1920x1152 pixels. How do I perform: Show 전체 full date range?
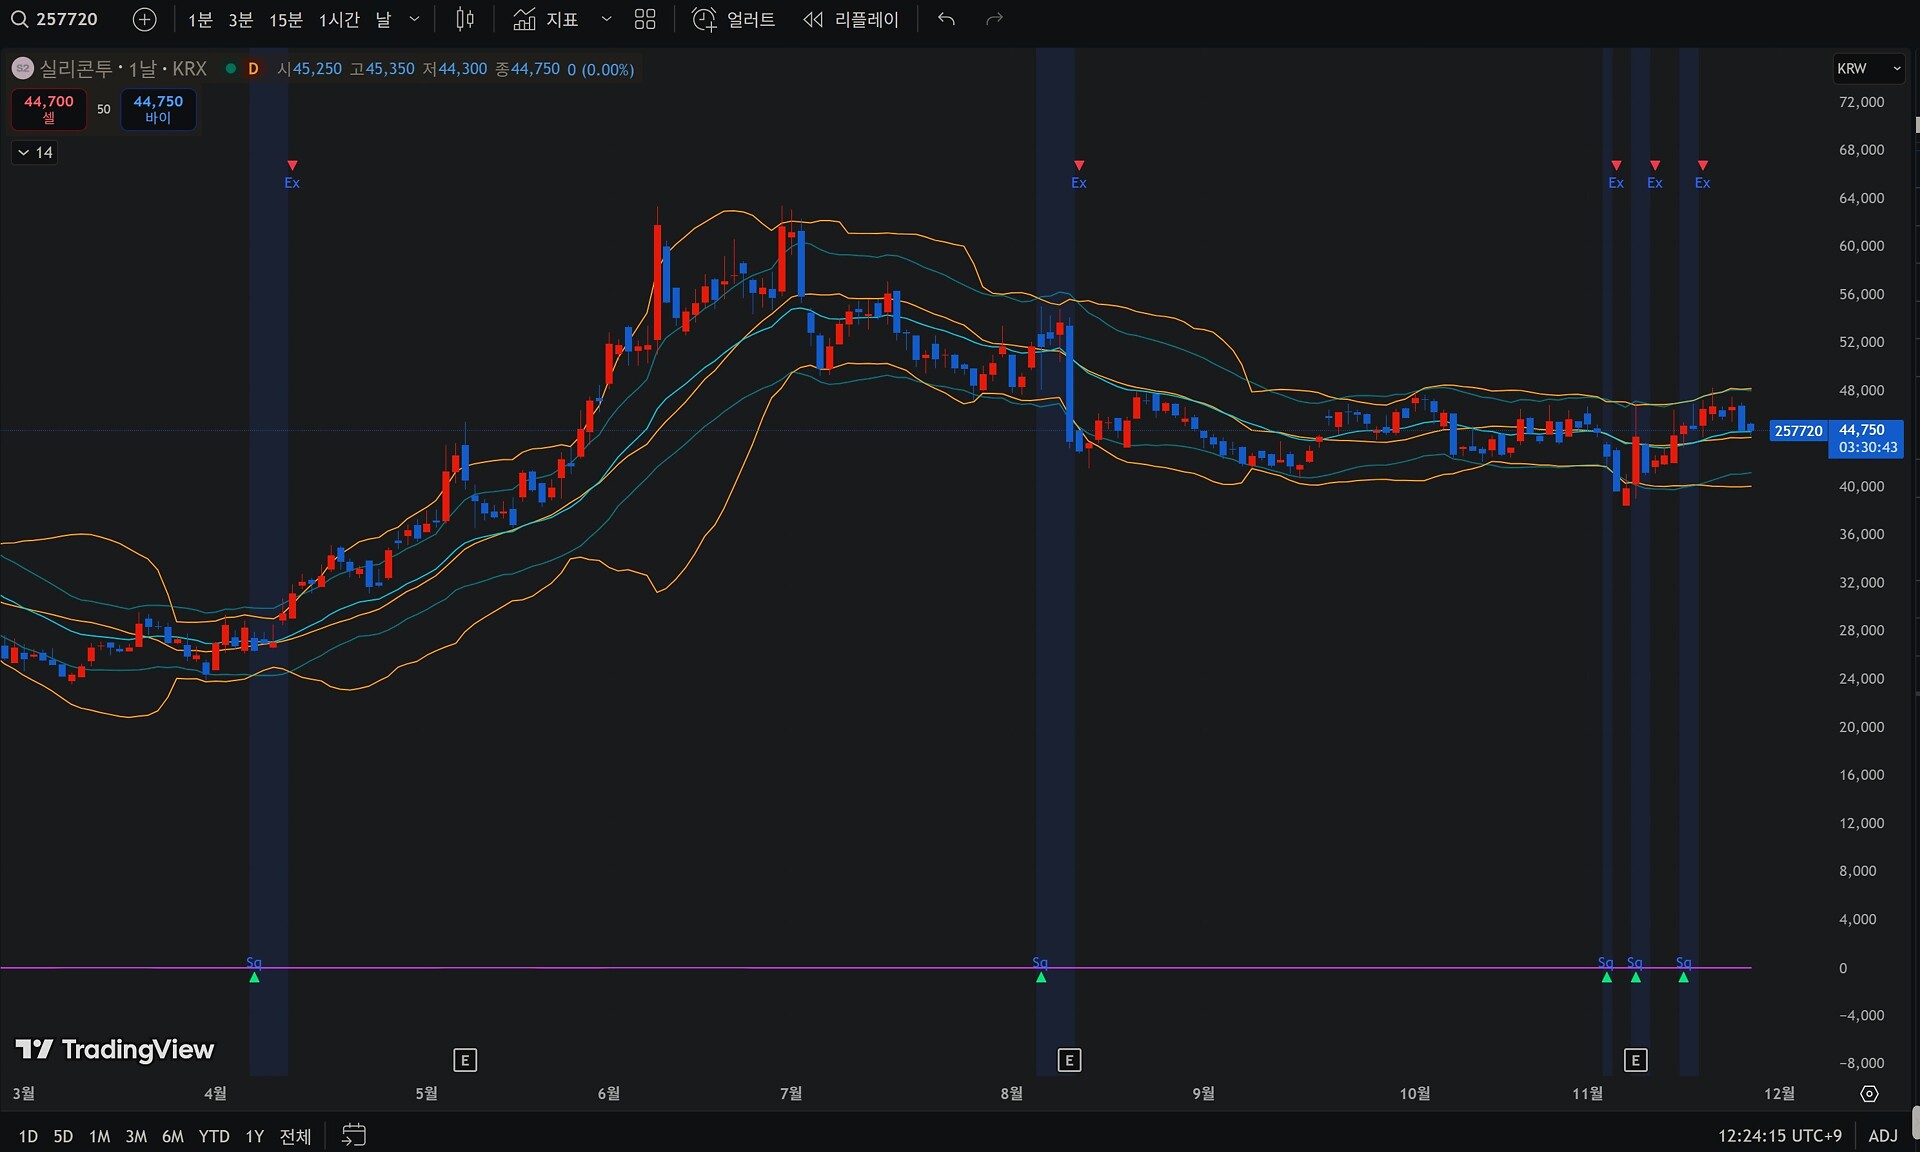(296, 1136)
